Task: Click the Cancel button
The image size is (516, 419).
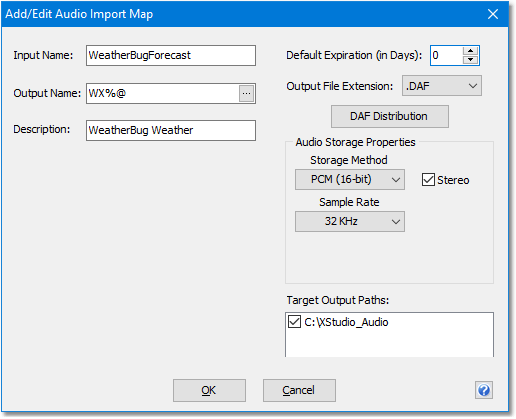Action: pos(299,390)
